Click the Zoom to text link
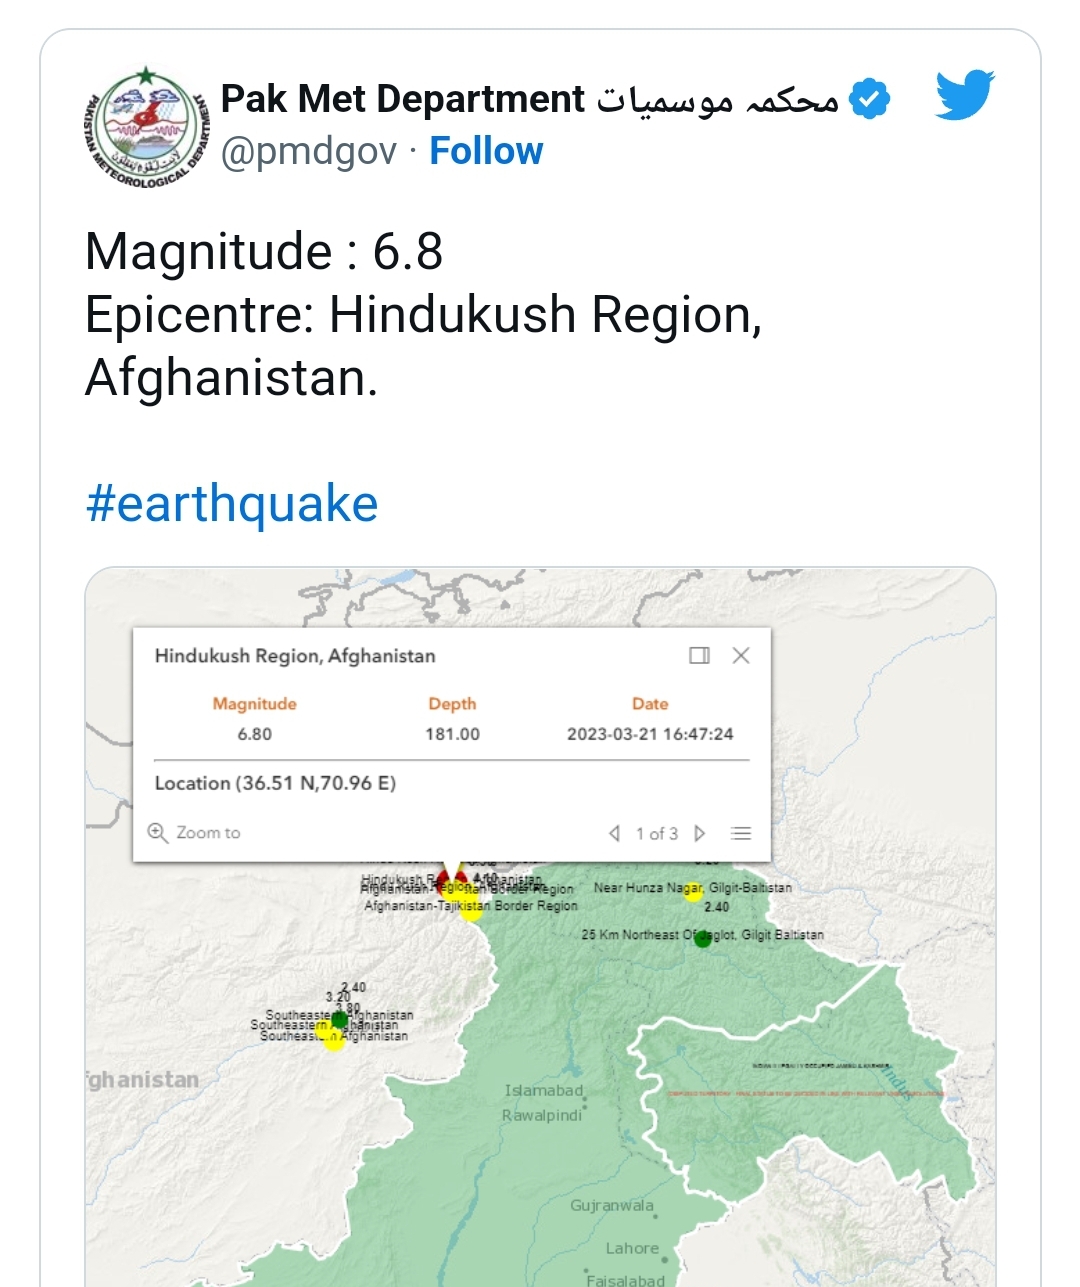 (208, 833)
